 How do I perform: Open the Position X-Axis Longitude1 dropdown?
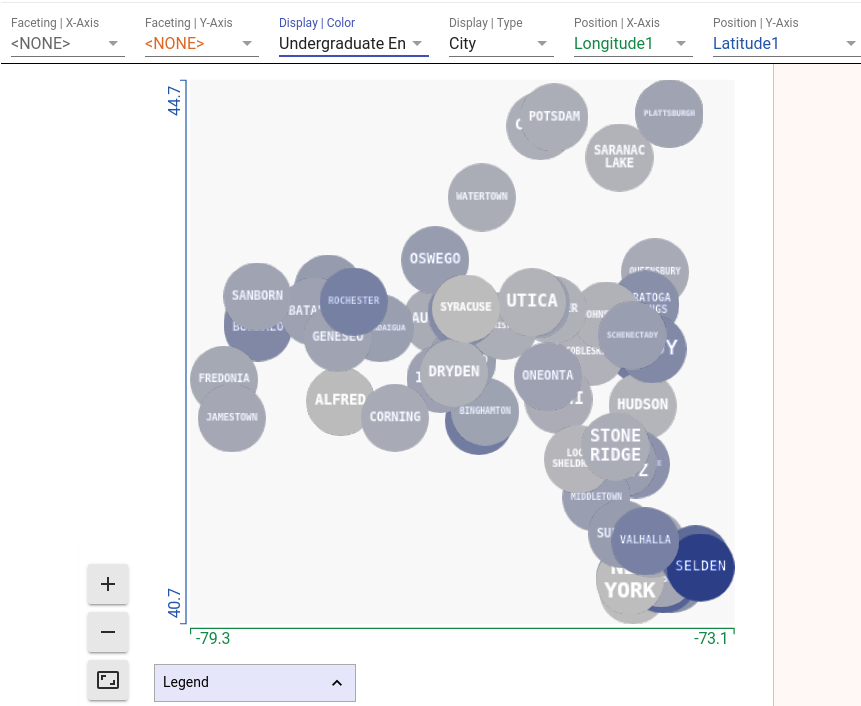[x=633, y=43]
